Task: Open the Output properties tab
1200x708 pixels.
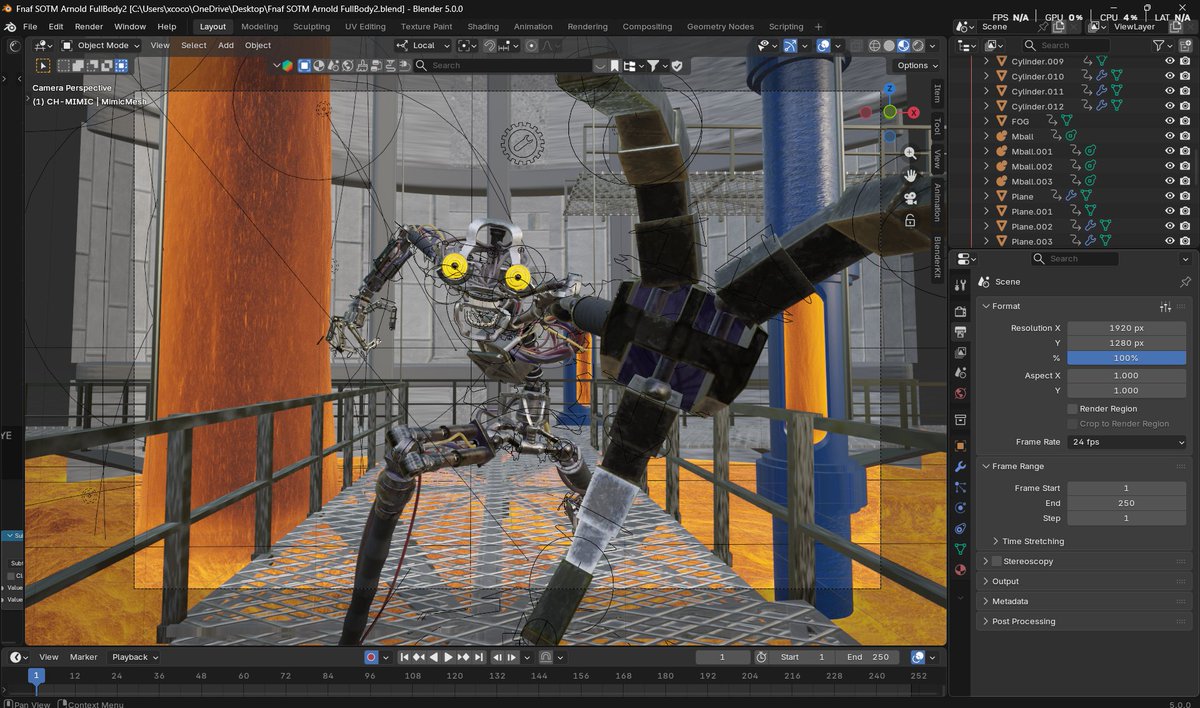Action: pyautogui.click(x=961, y=332)
